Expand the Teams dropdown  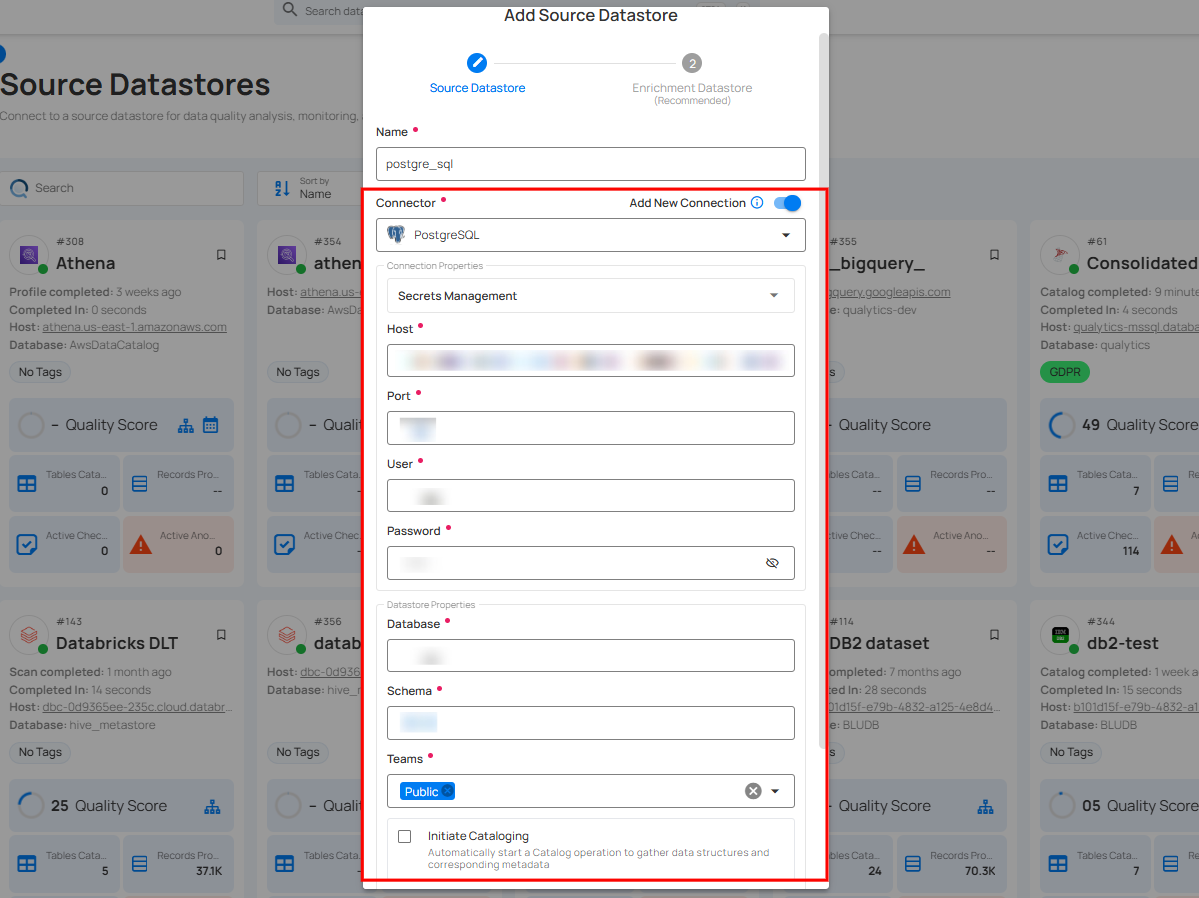[777, 791]
